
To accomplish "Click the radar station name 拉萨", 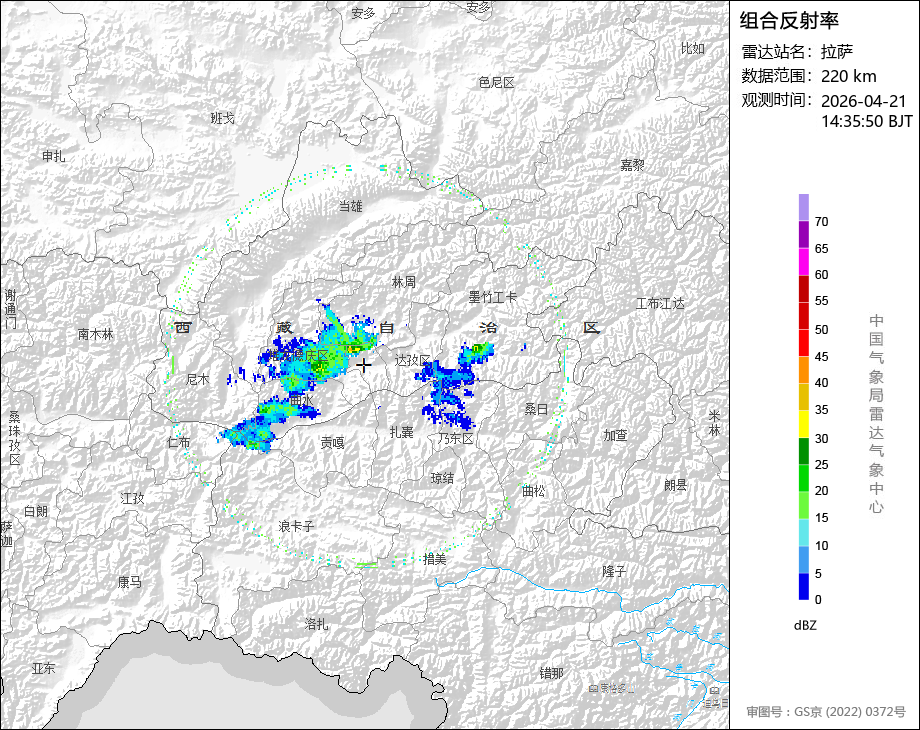I will pos(837,52).
